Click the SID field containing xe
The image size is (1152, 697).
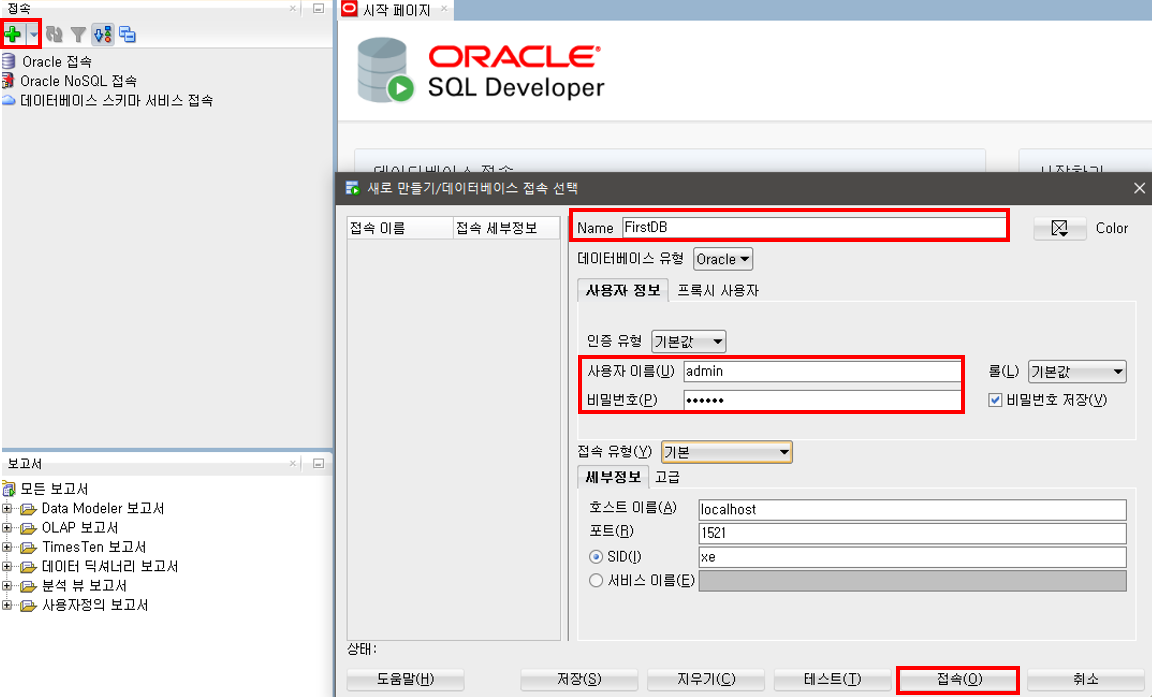[912, 557]
